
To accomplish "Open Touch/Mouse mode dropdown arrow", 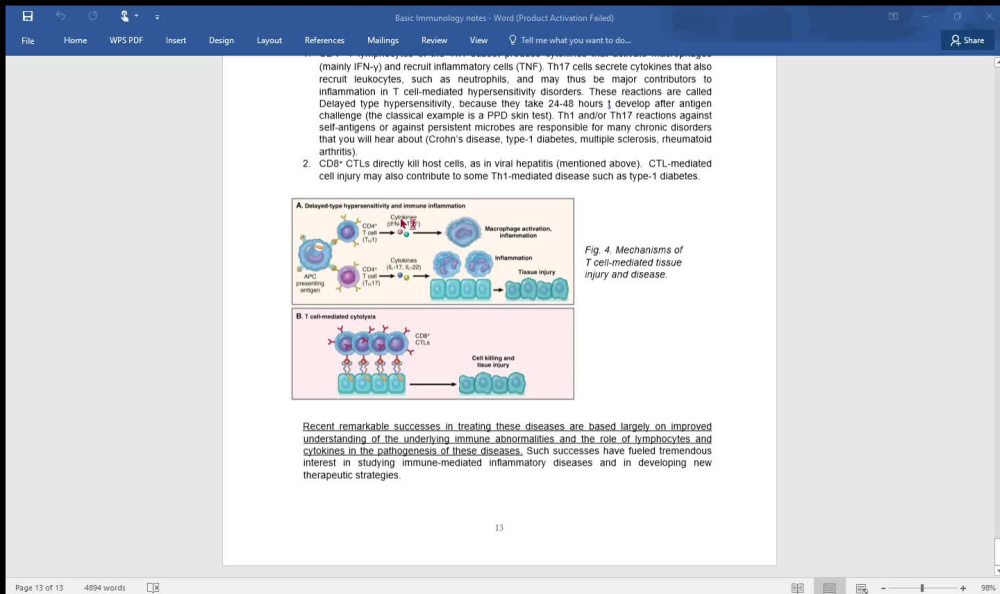I will click(x=136, y=16).
